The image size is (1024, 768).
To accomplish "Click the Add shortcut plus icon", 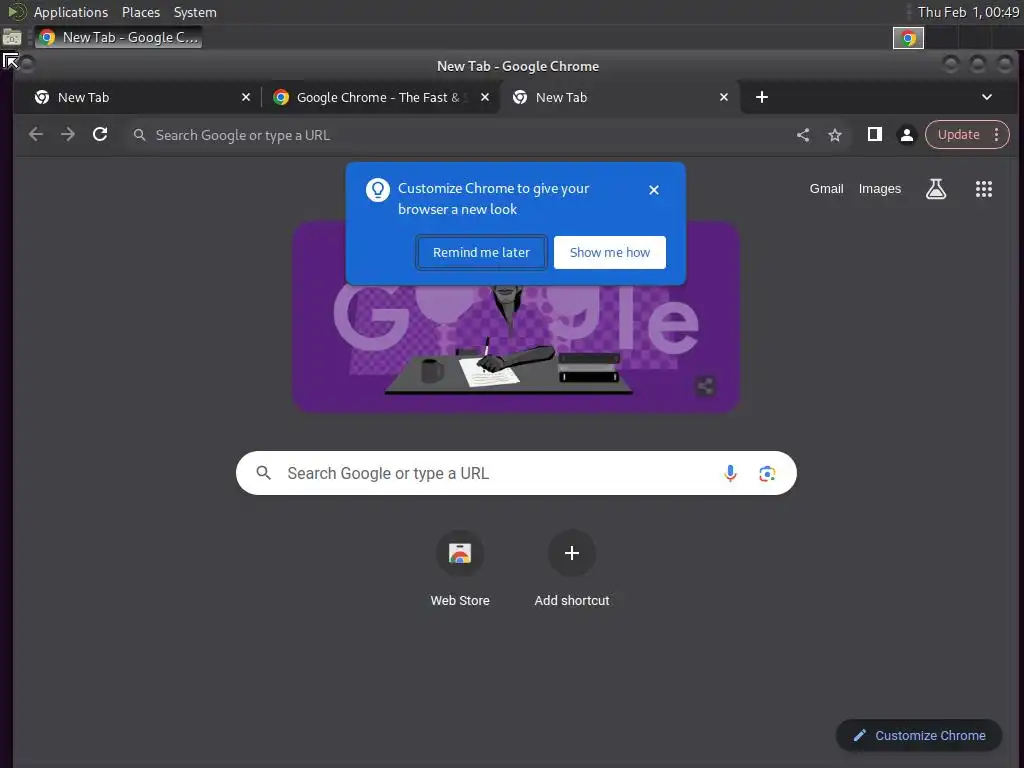I will tap(571, 553).
